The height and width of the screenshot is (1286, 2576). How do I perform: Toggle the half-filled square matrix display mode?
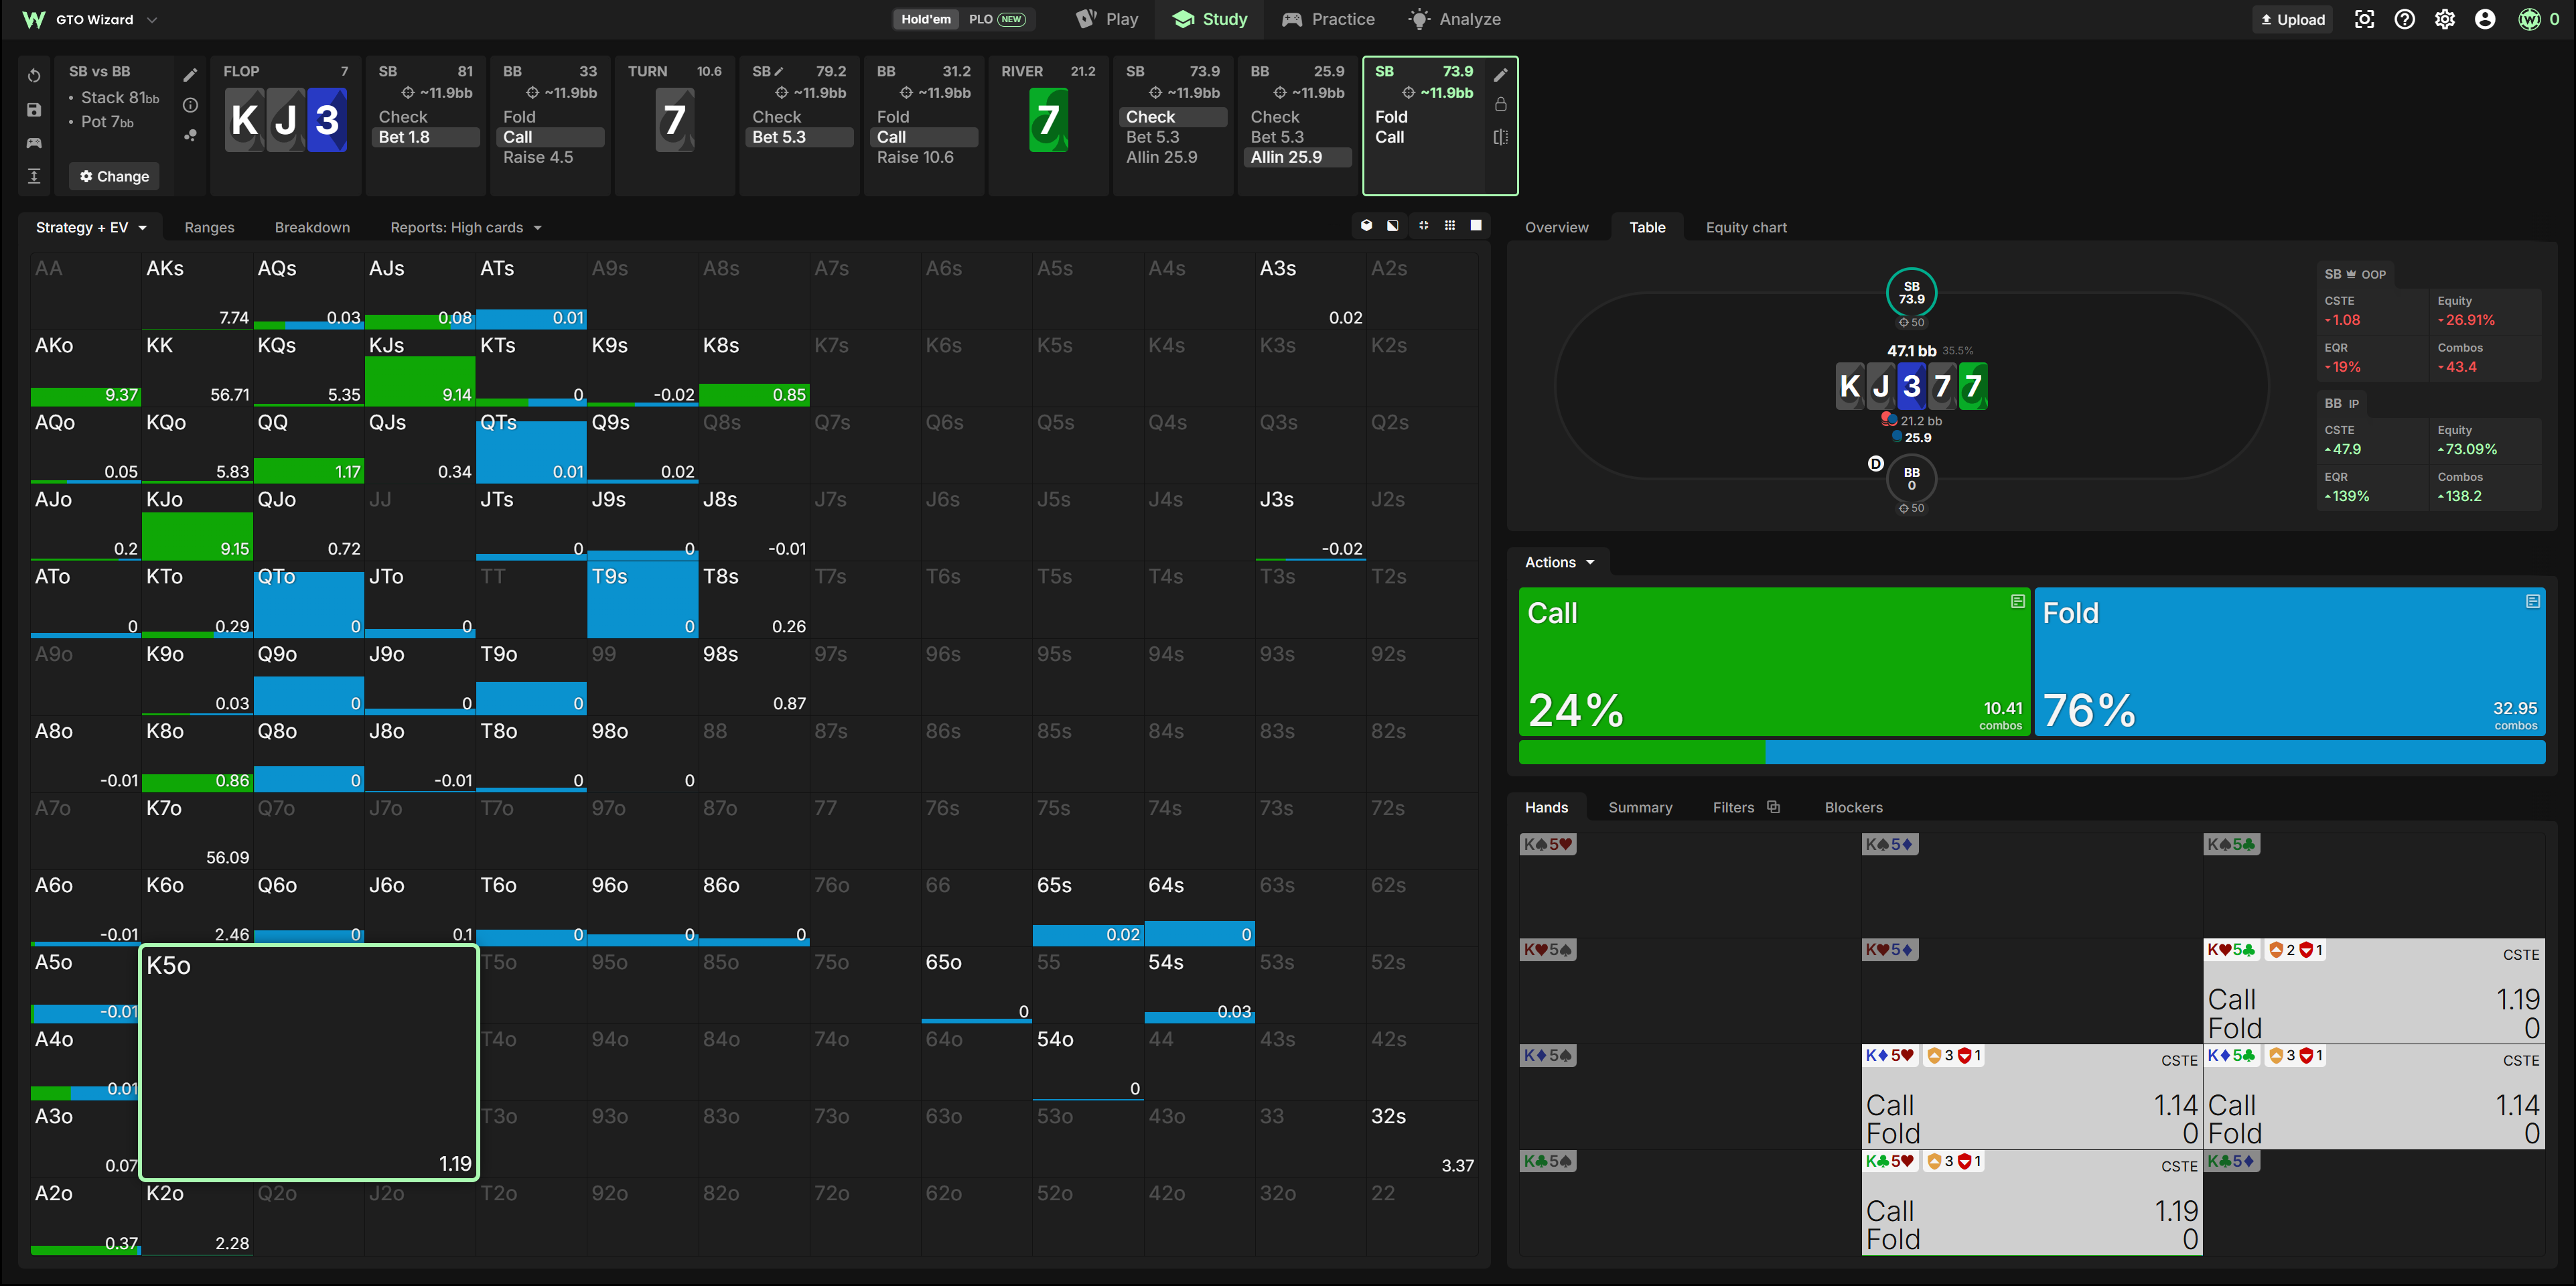click(1393, 226)
